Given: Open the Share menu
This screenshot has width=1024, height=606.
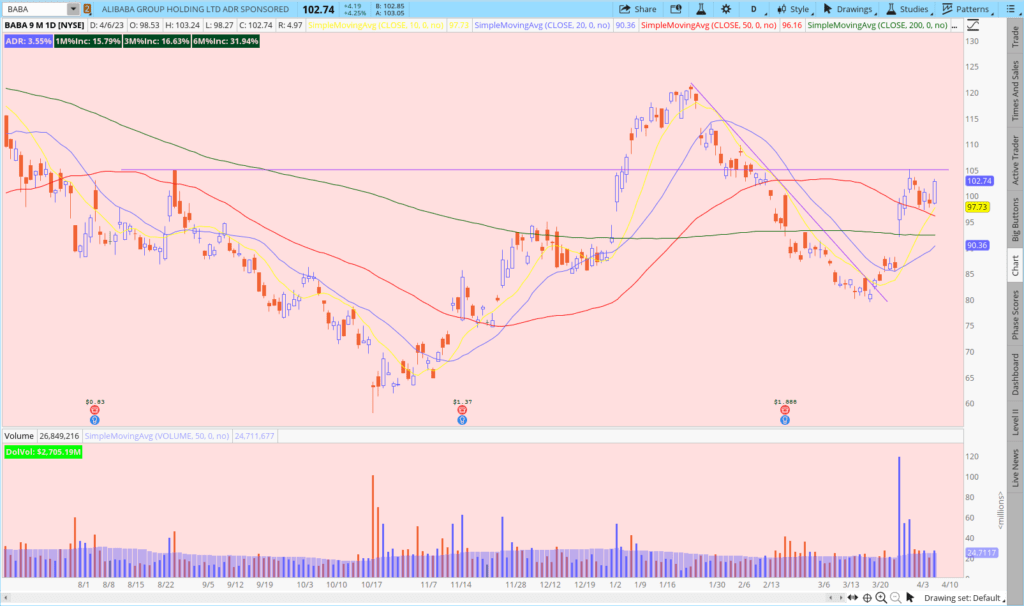Looking at the screenshot, I should tap(637, 9).
